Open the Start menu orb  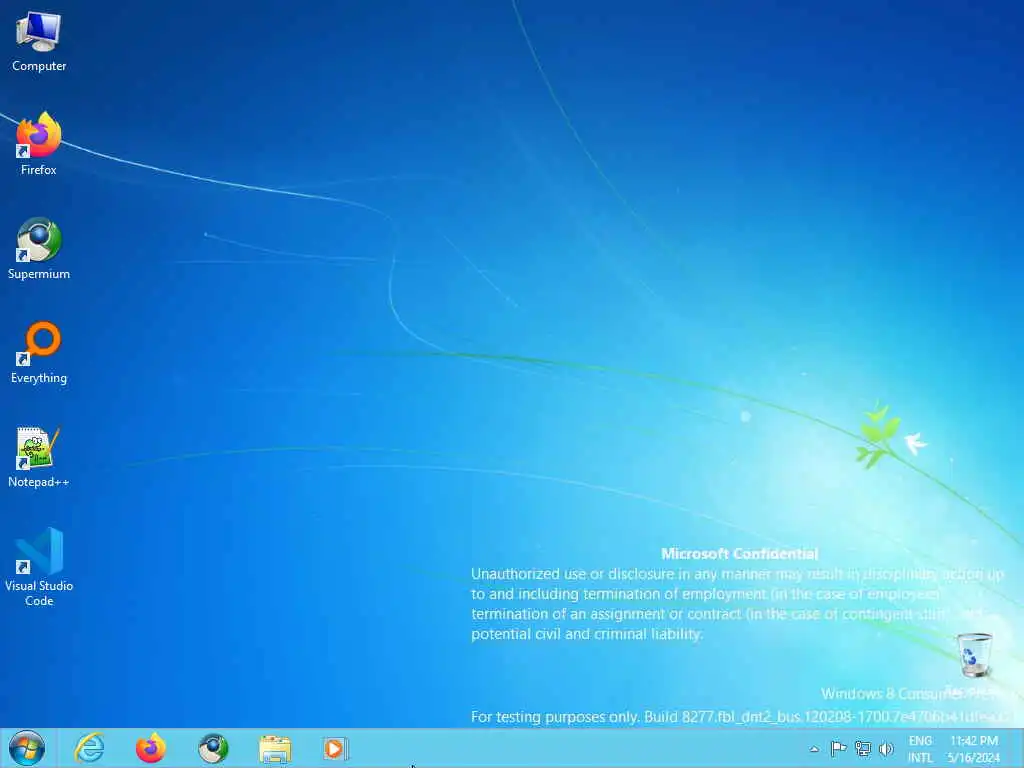[27, 748]
